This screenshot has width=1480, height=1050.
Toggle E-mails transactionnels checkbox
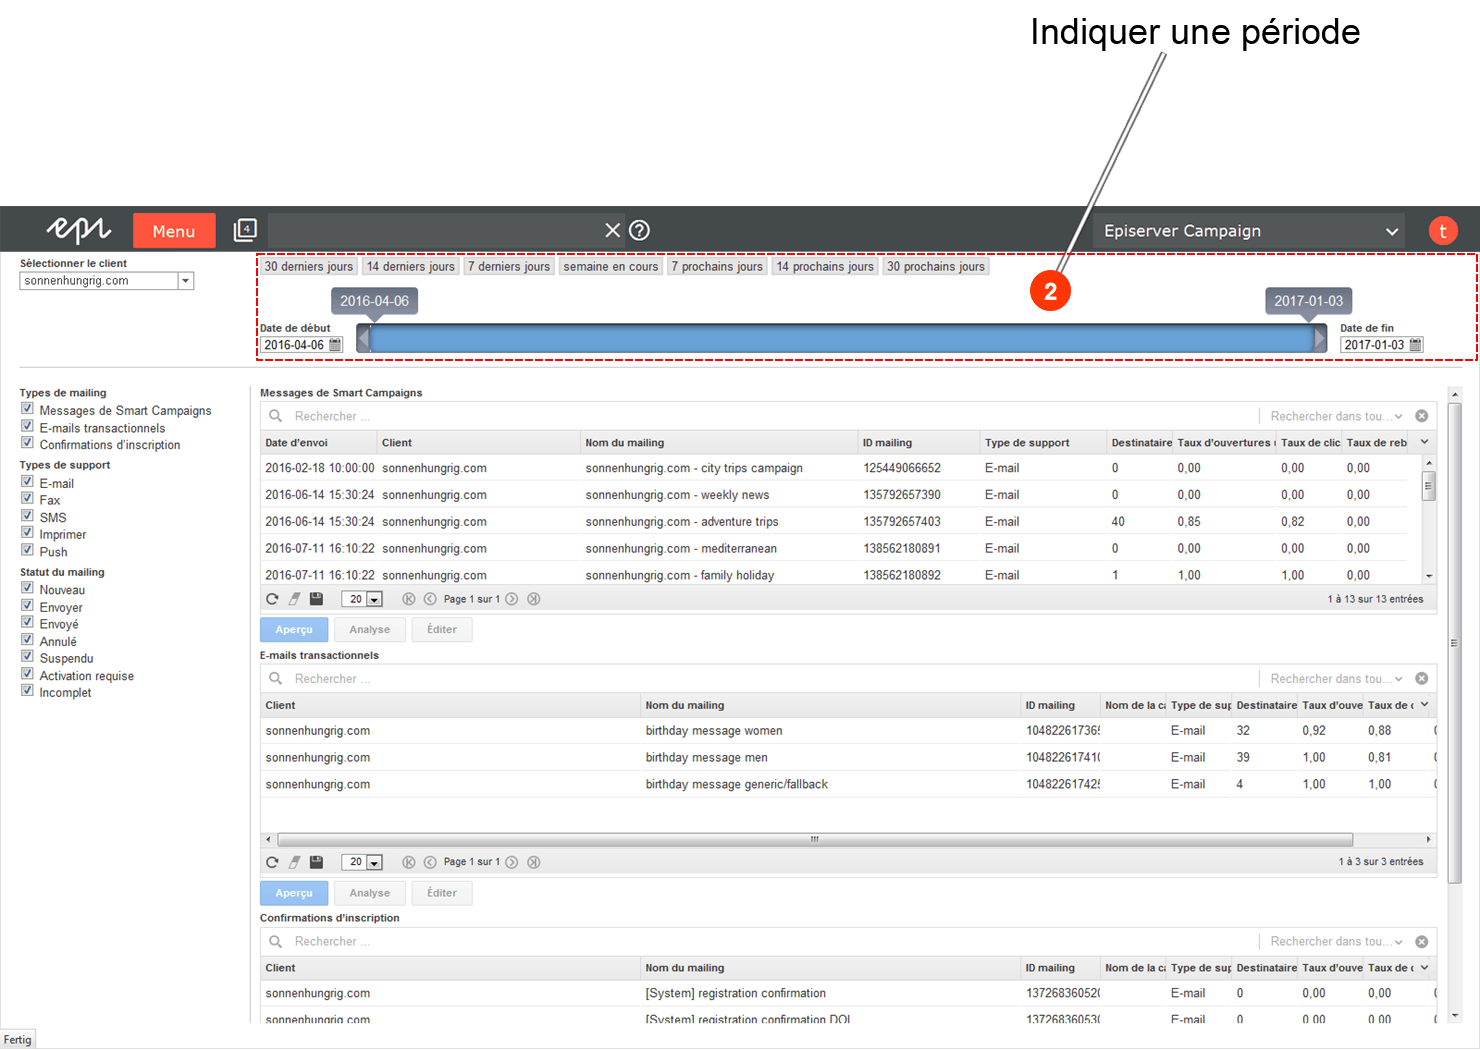[x=27, y=426]
